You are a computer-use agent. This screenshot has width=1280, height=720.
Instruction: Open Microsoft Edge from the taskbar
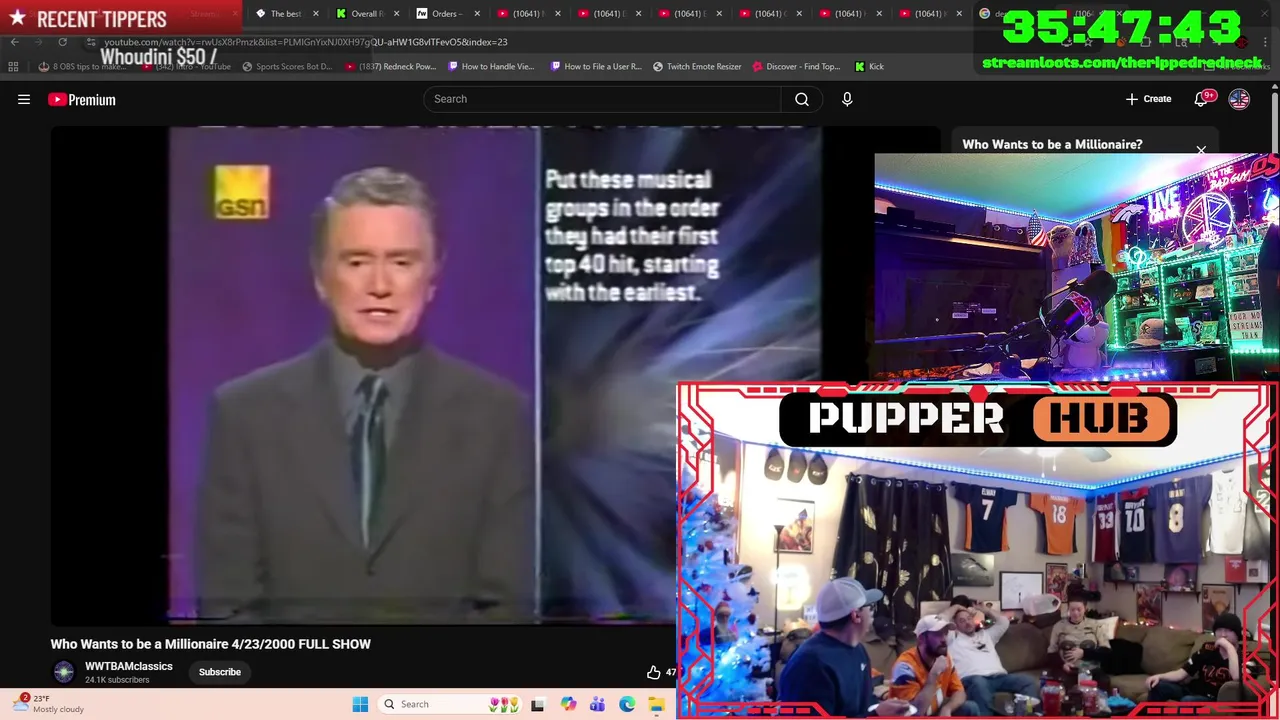tap(627, 704)
